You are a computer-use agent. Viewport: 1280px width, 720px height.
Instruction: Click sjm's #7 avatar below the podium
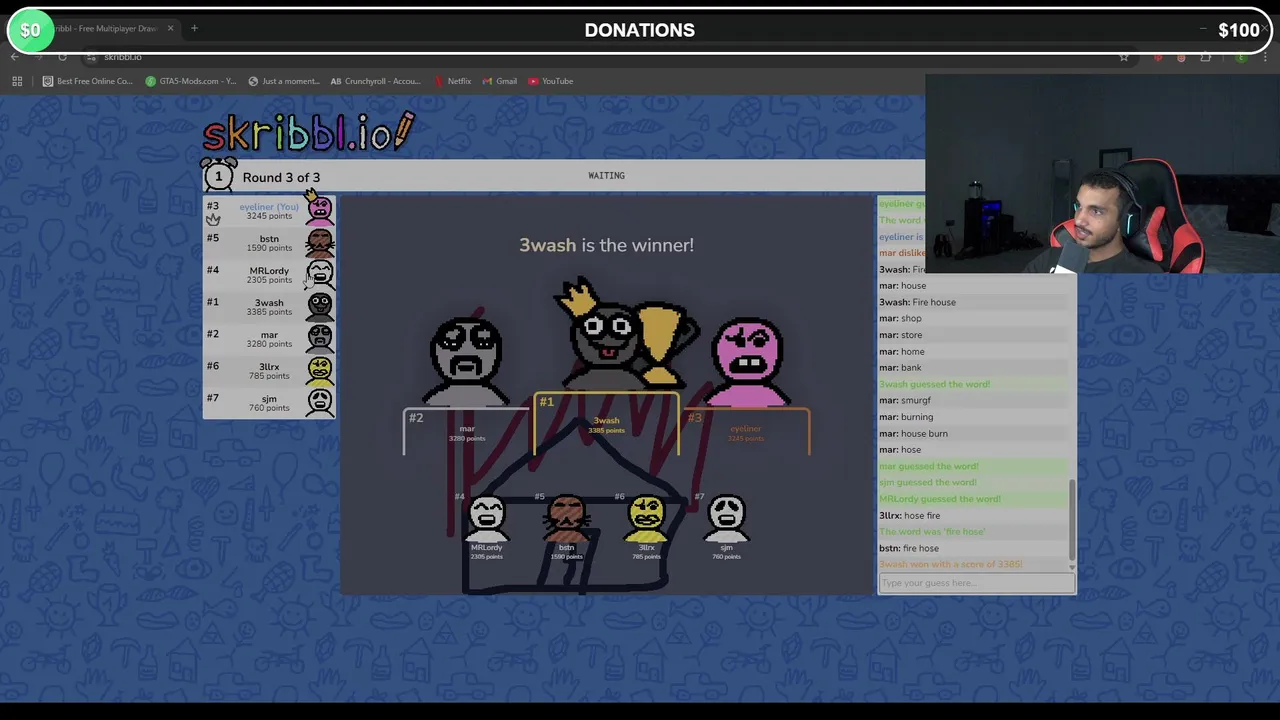coord(727,519)
